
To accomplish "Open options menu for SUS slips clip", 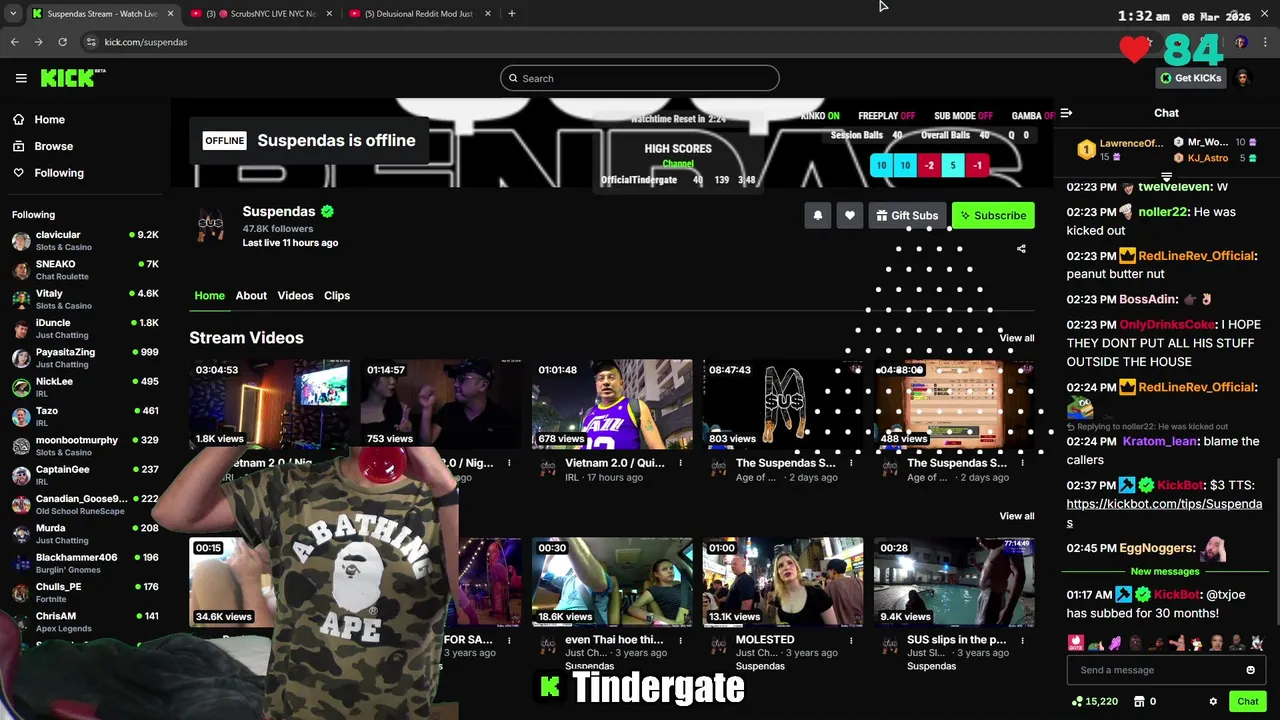I will (x=1022, y=640).
